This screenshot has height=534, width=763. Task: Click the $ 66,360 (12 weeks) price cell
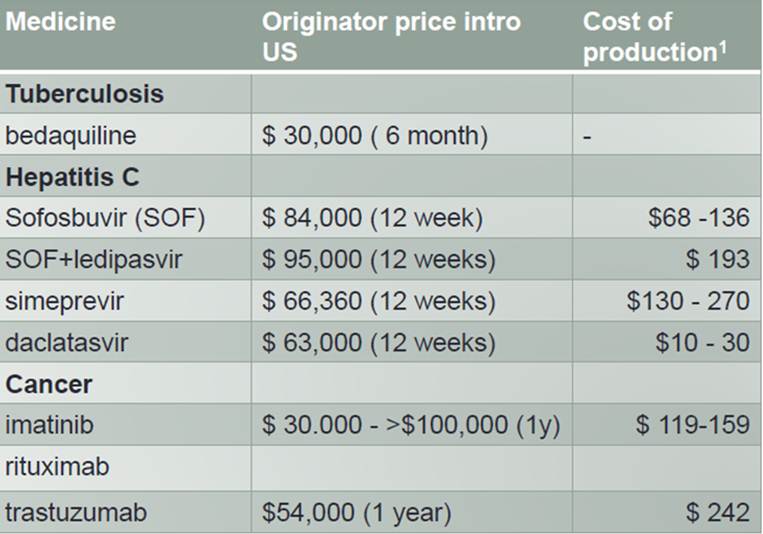pos(379,302)
